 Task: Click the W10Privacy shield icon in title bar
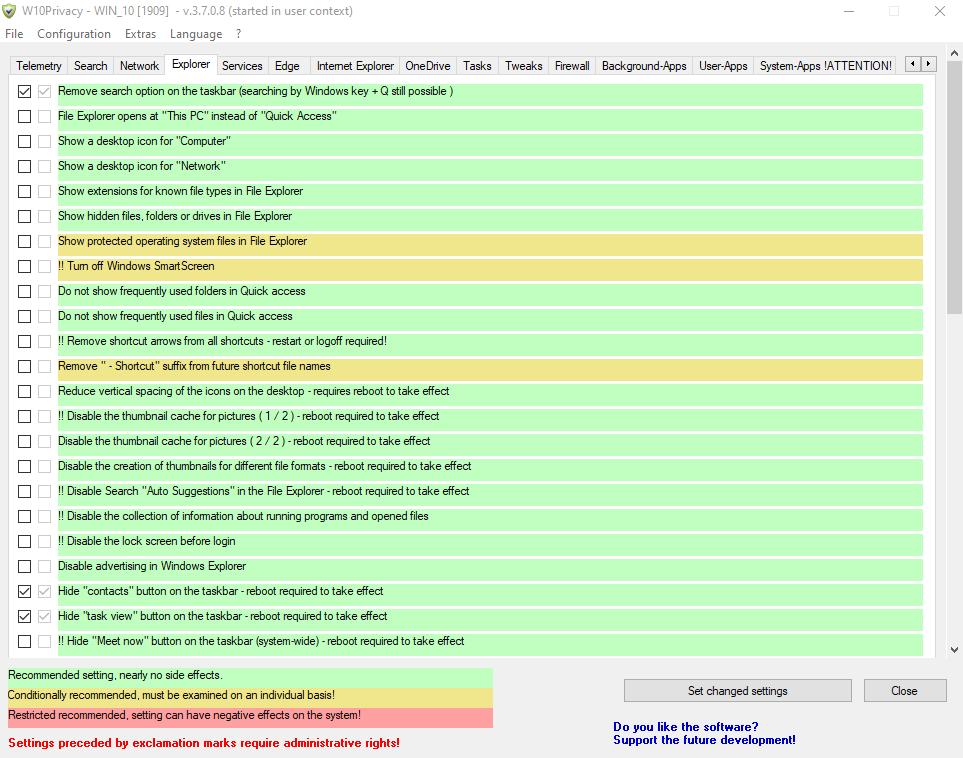[10, 11]
